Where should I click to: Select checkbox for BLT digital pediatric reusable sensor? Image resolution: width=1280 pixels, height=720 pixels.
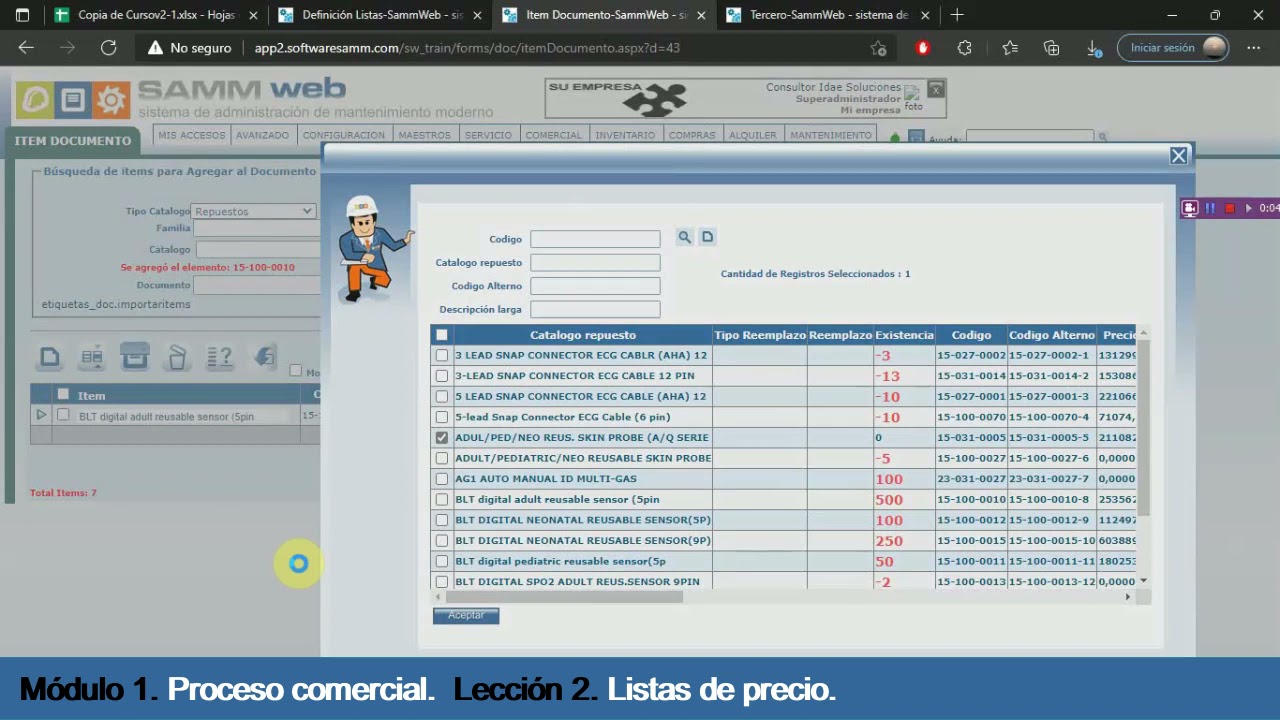tap(442, 561)
